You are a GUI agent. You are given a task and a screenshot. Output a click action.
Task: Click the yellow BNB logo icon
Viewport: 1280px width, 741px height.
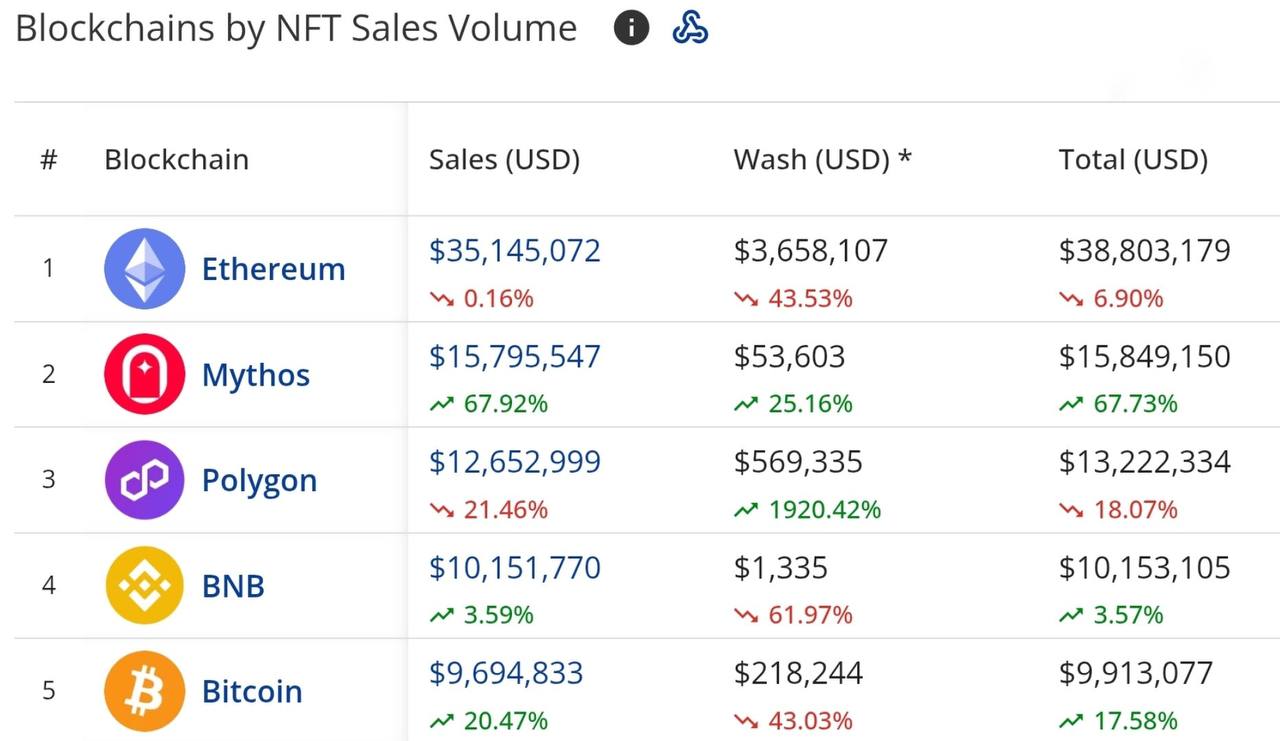(145, 585)
